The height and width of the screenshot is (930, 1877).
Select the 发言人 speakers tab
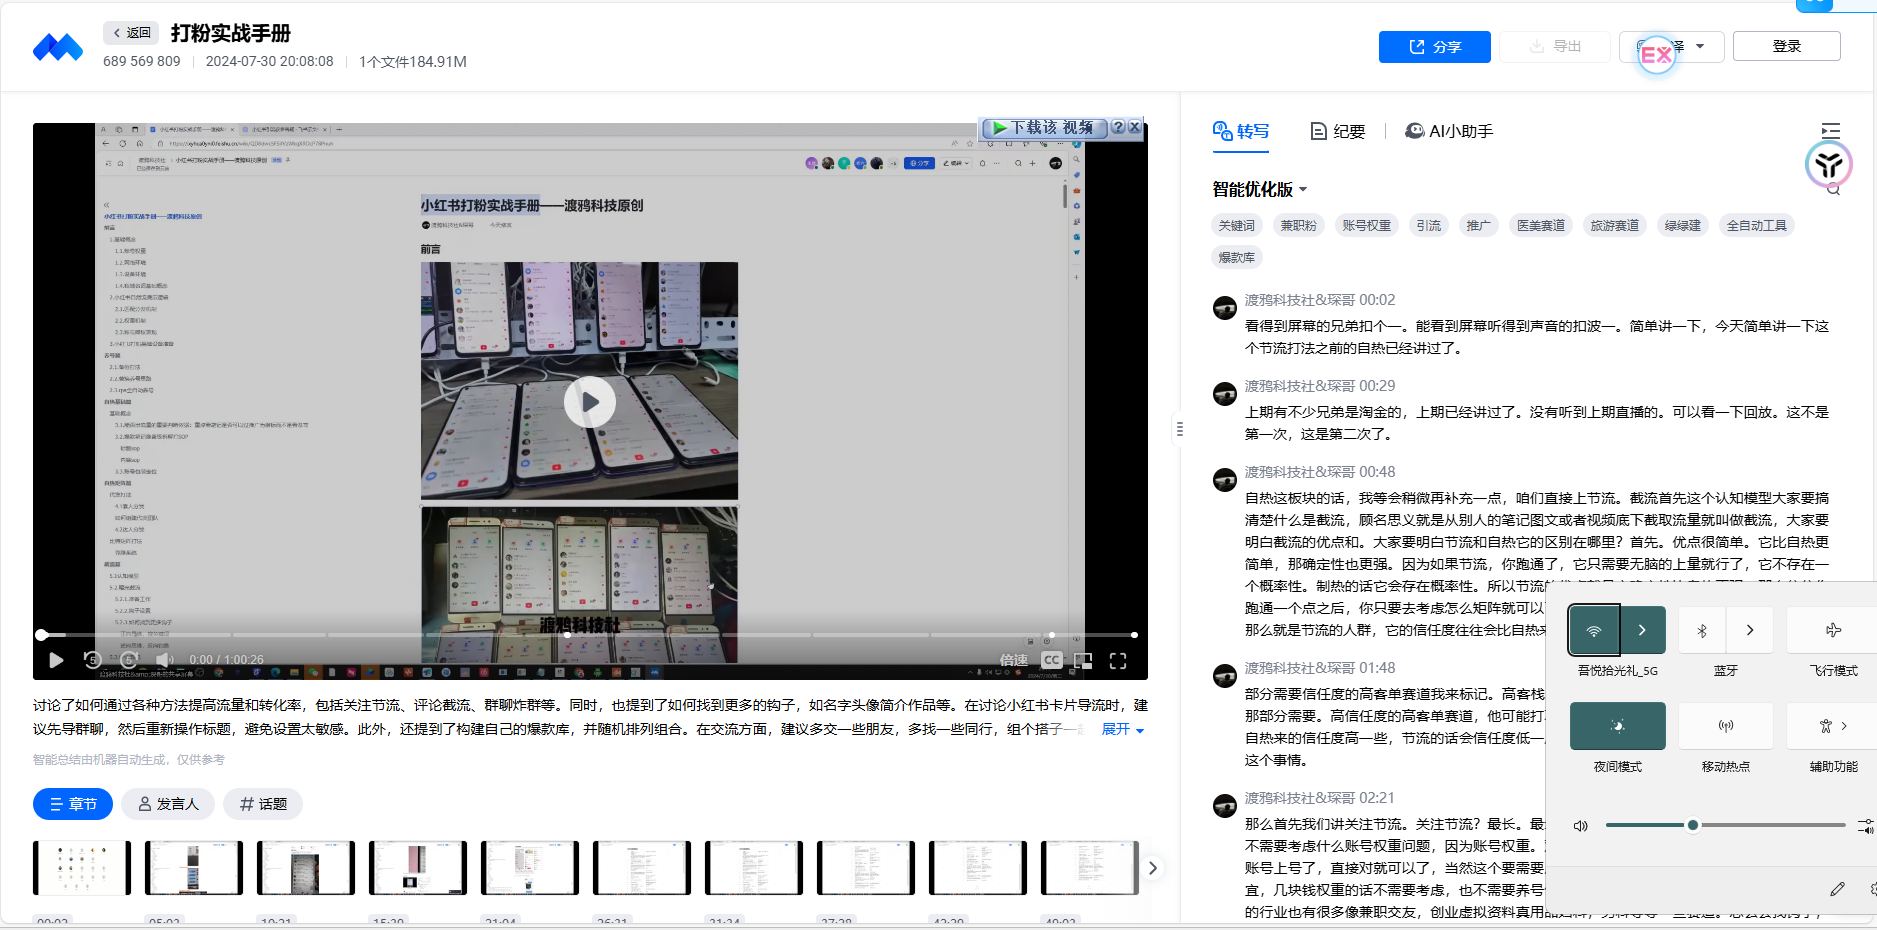[168, 804]
